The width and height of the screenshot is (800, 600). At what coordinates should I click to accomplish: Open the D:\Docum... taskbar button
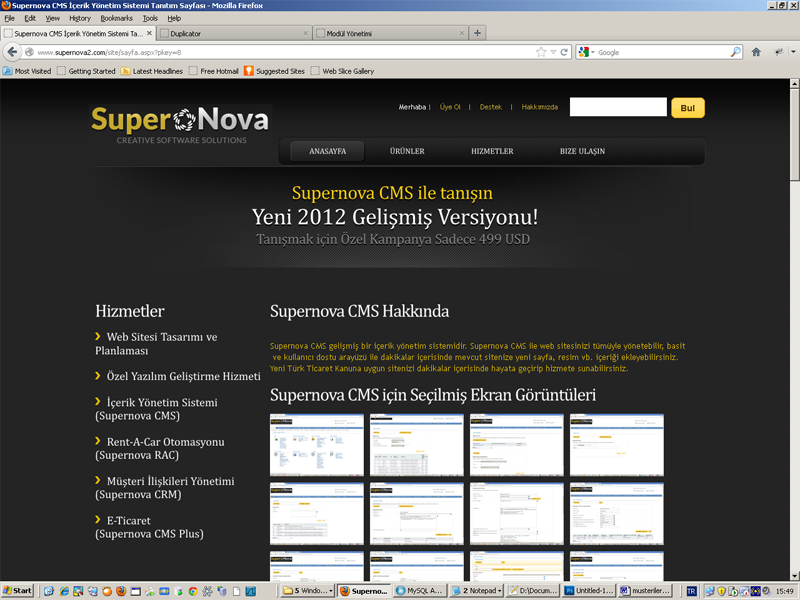pyautogui.click(x=533, y=591)
